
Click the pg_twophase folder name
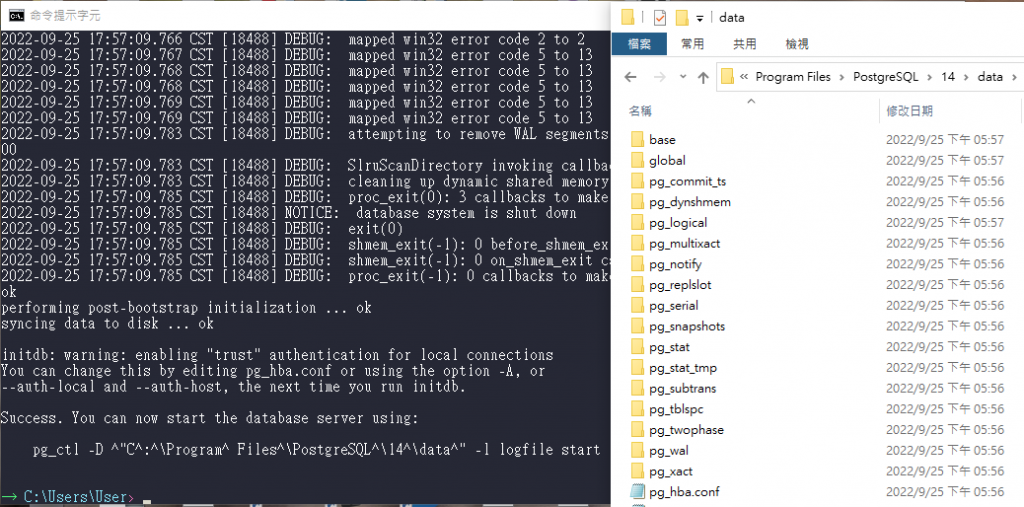(x=686, y=429)
